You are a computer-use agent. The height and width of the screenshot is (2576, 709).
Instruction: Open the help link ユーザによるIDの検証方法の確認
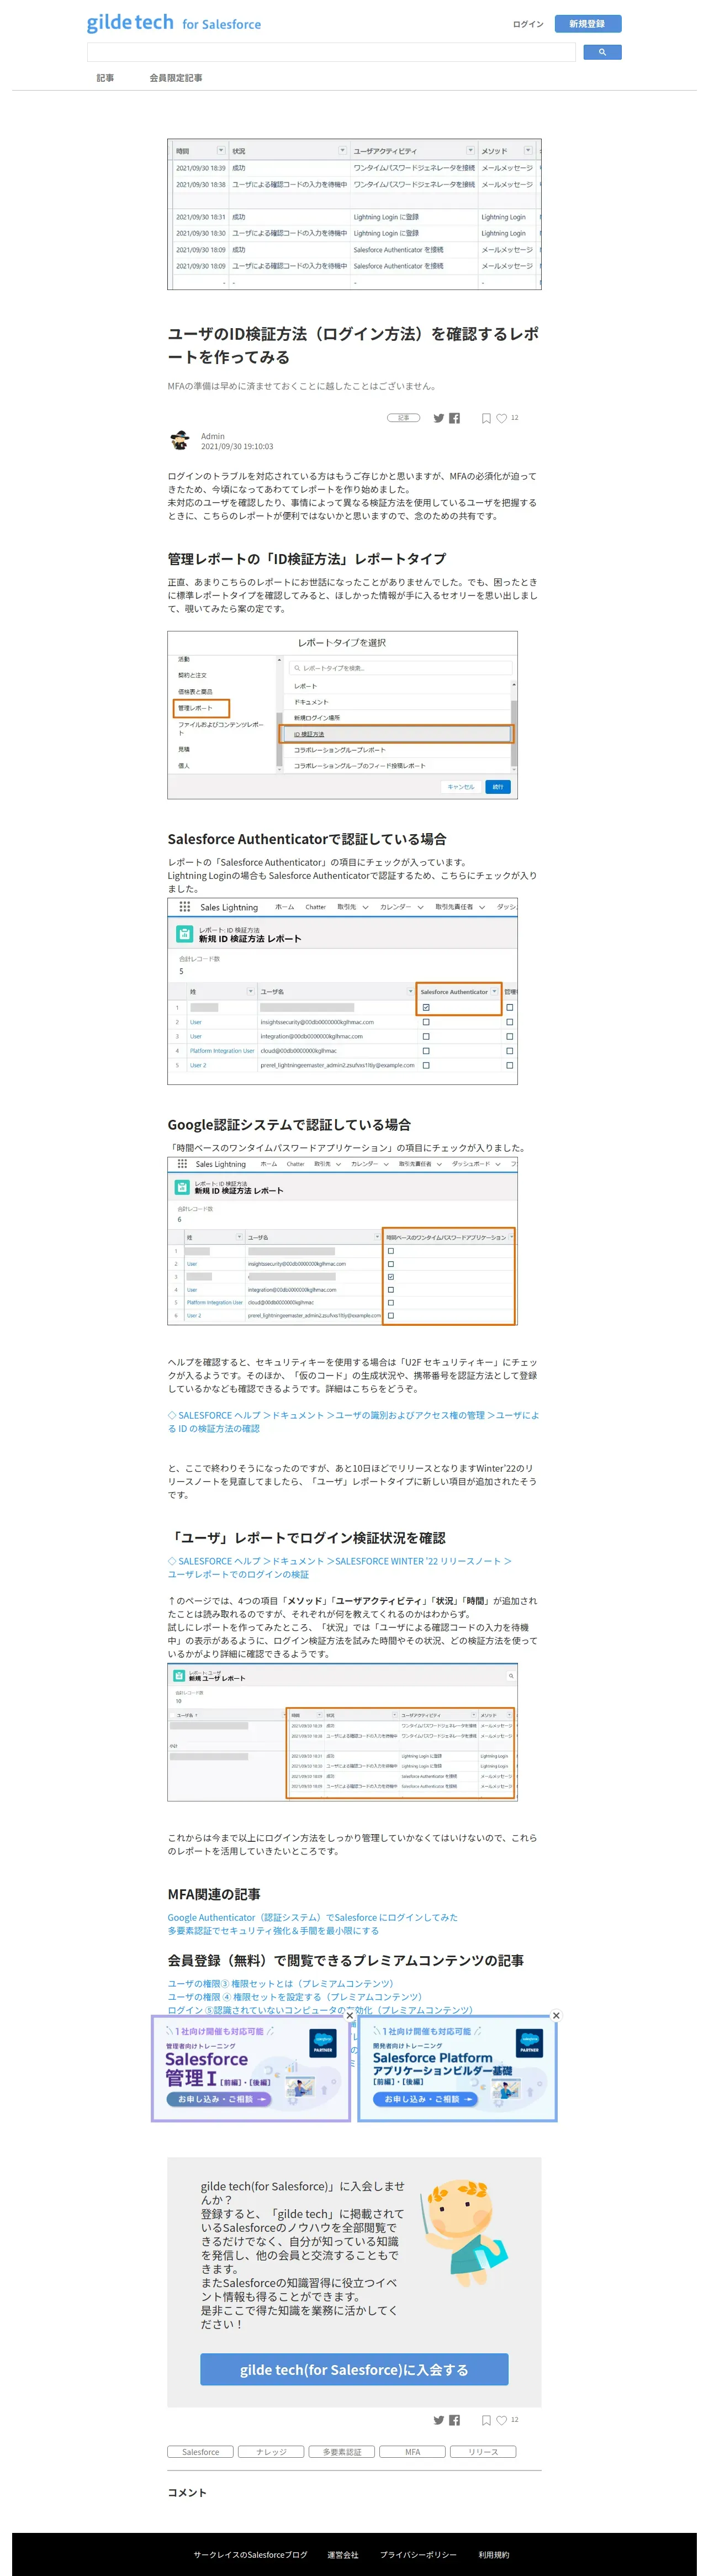point(353,1421)
